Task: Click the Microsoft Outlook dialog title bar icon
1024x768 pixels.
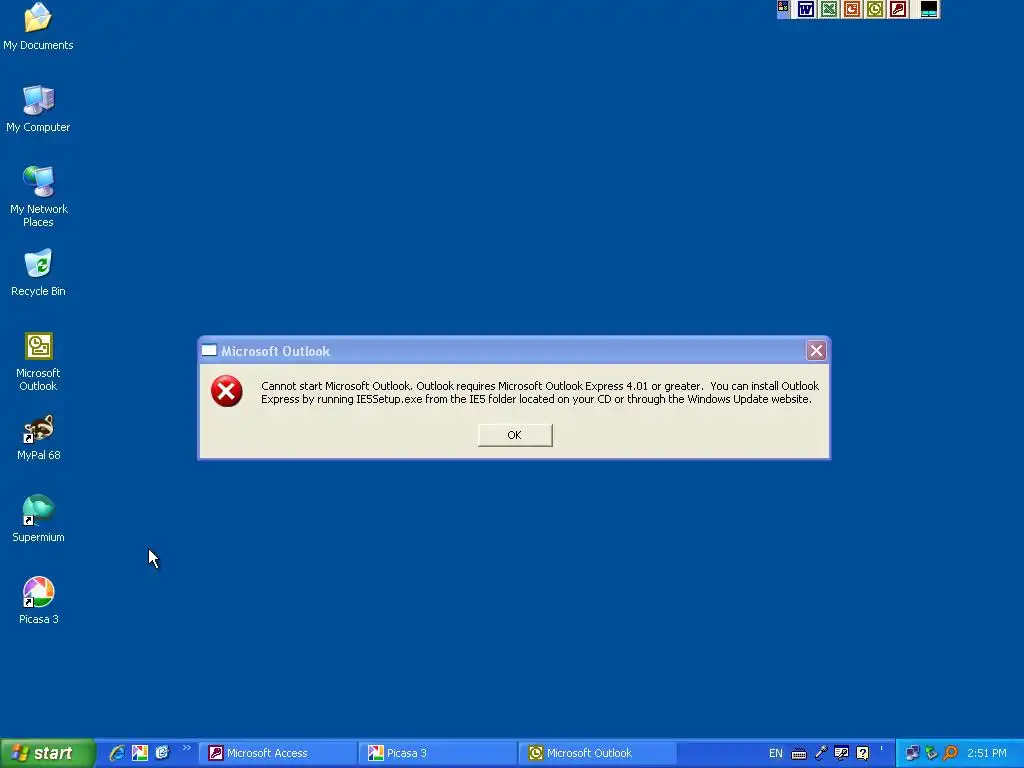Action: point(209,351)
